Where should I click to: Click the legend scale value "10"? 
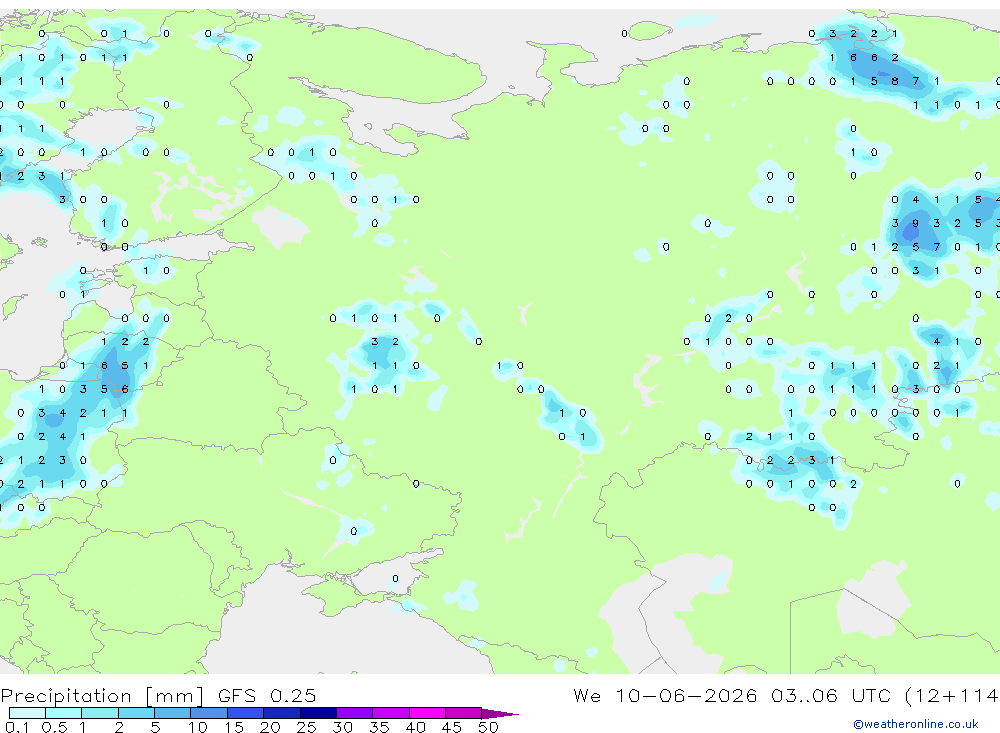(198, 727)
